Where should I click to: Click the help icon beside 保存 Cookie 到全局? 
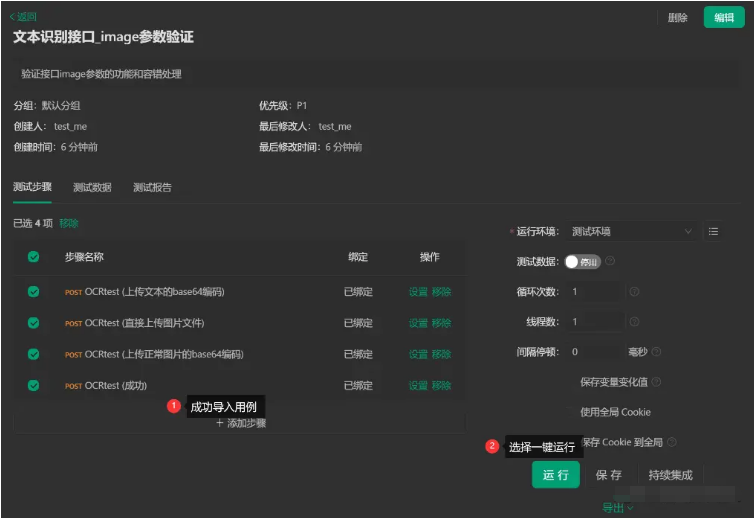671,442
